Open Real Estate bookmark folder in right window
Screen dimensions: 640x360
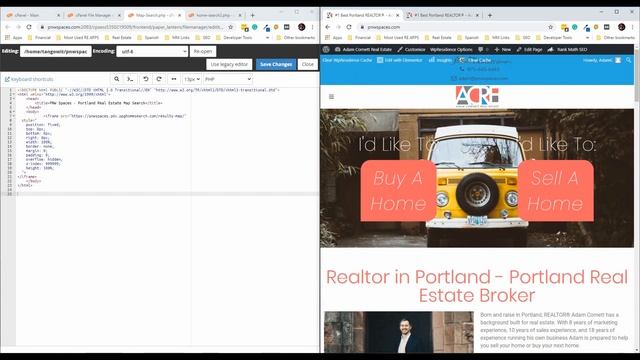pyautogui.click(x=438, y=38)
